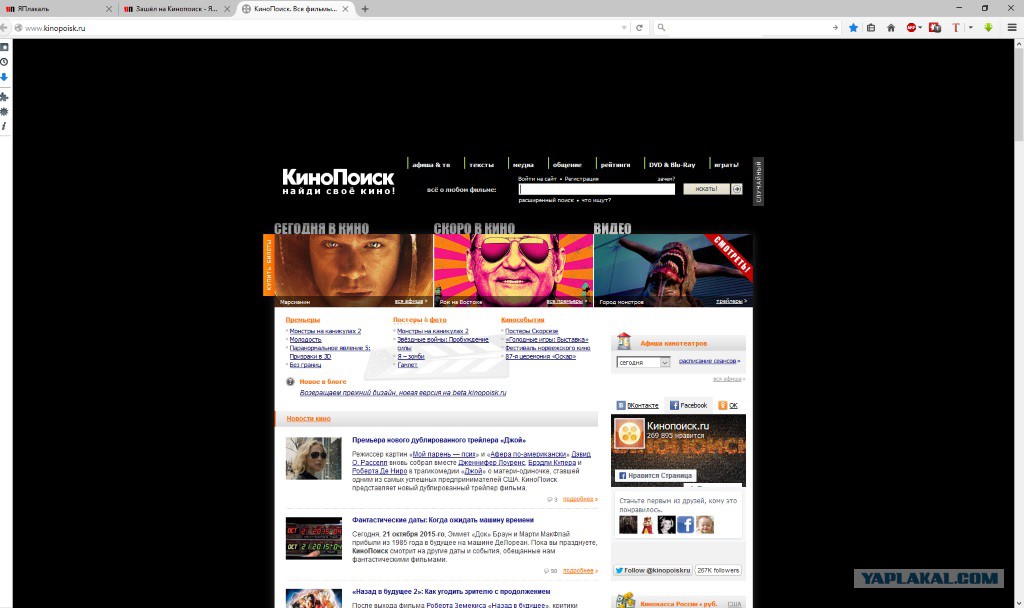Expand the Adblock Plus dropdown arrow

[920, 27]
